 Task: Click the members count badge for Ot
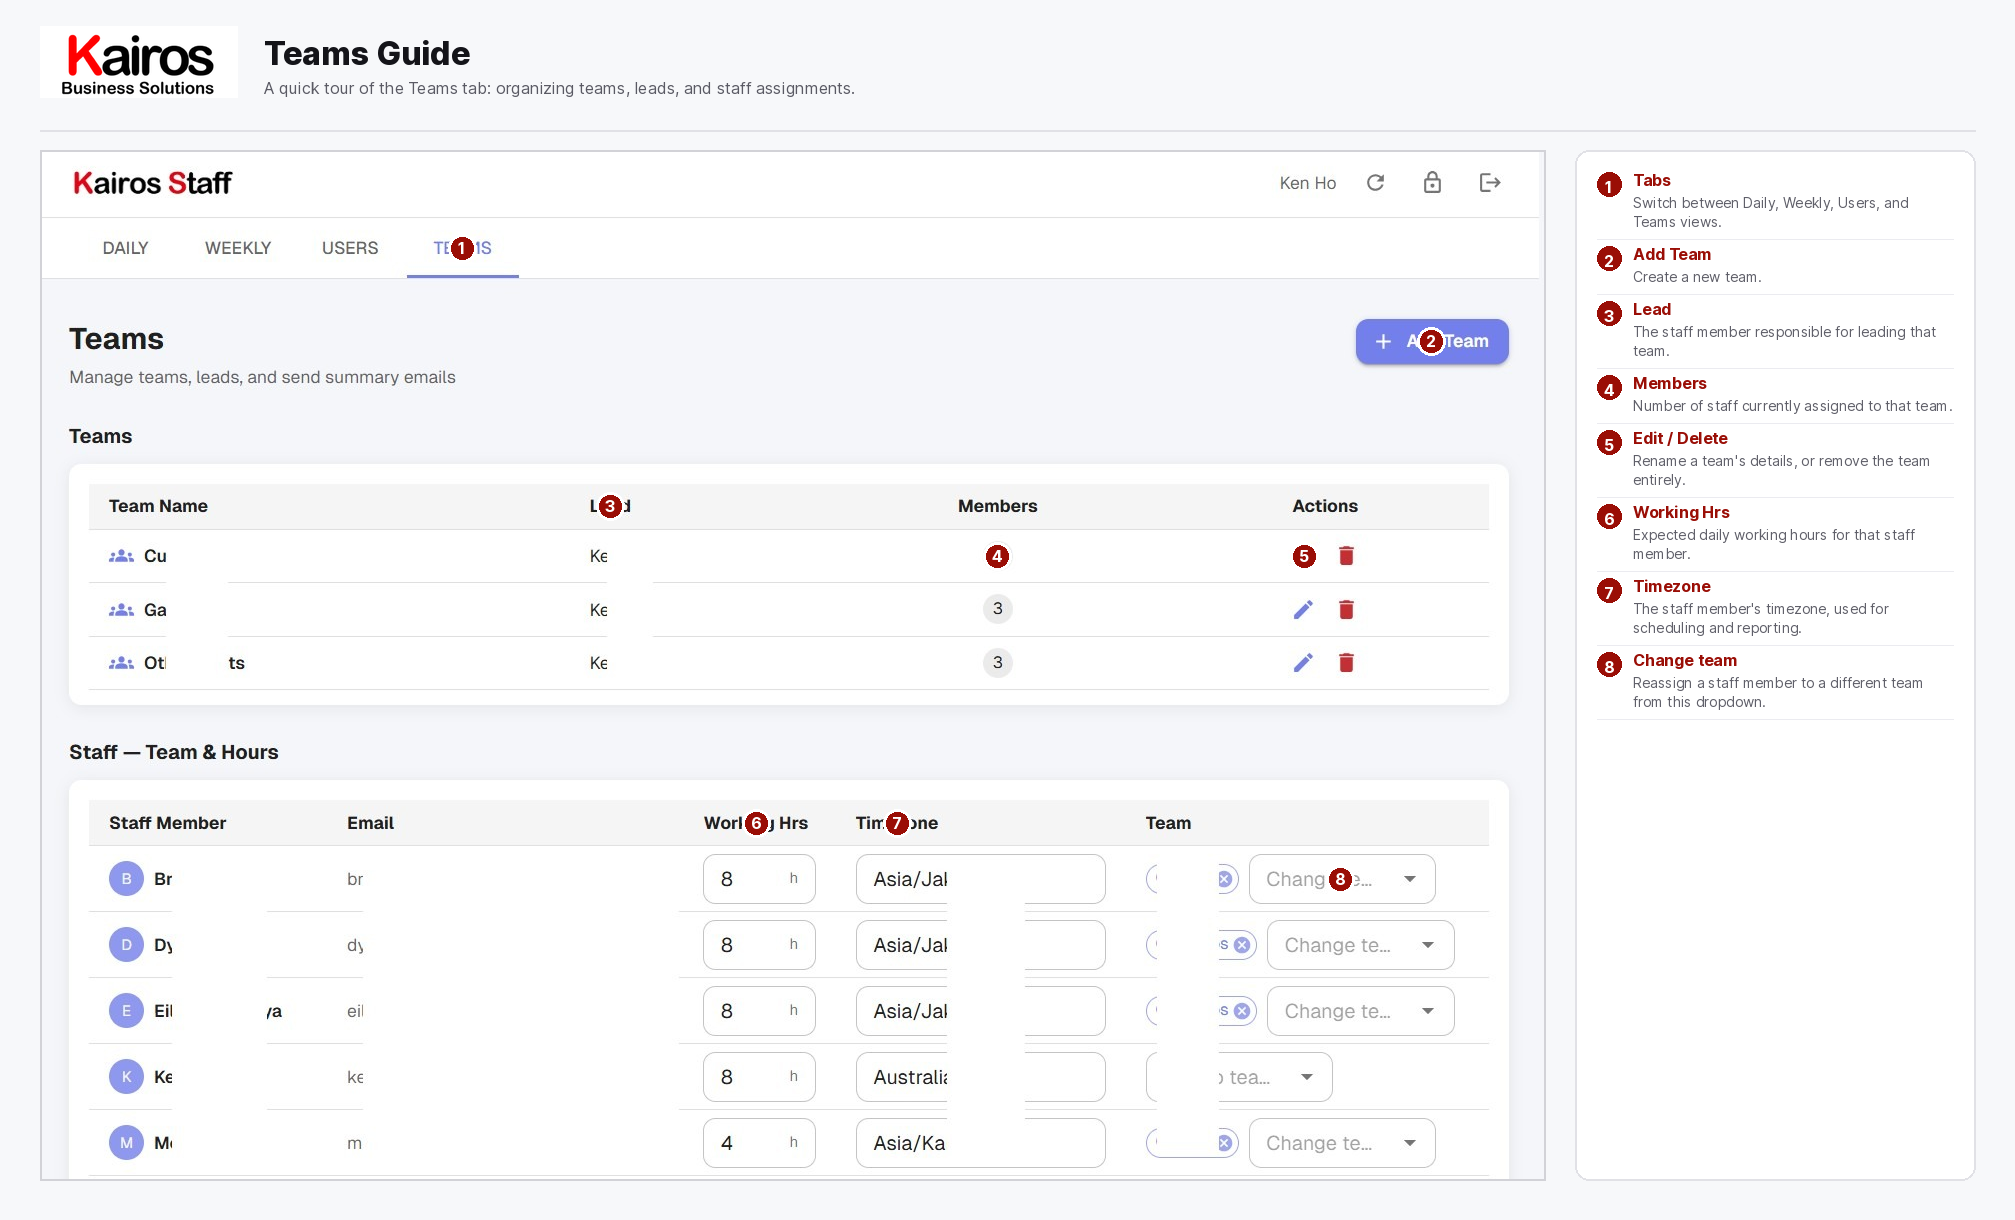pyautogui.click(x=997, y=663)
